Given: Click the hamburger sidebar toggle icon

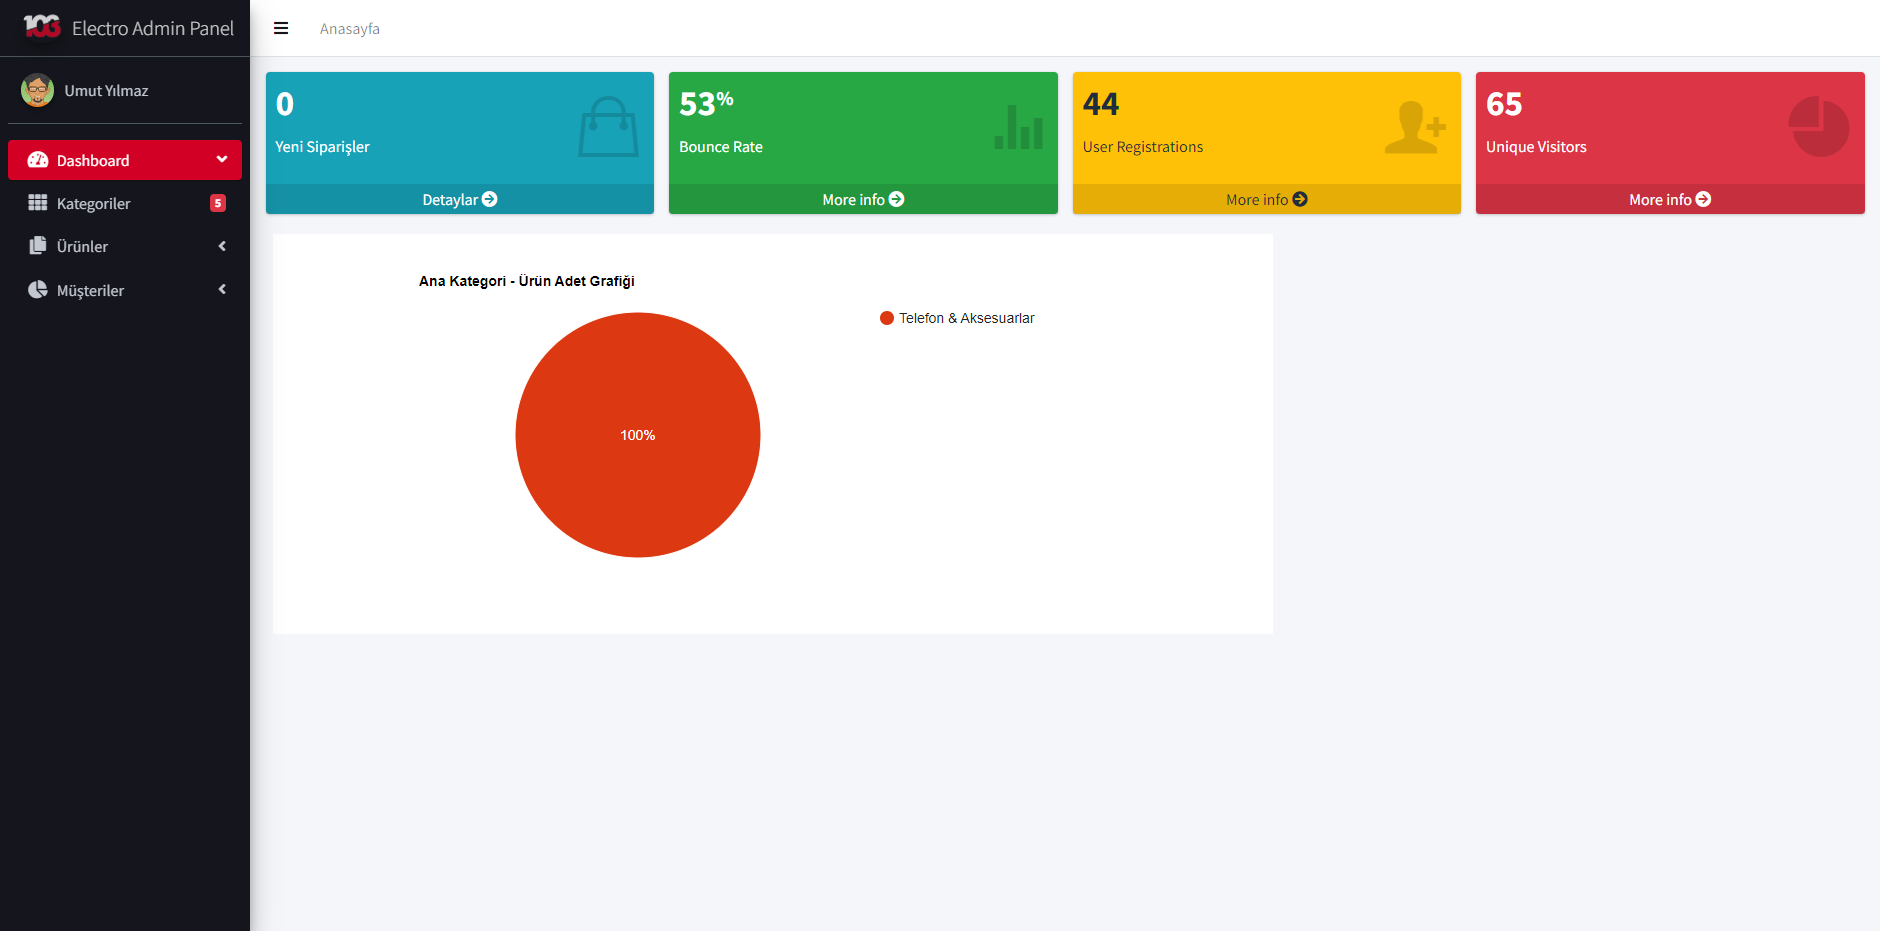Looking at the screenshot, I should pos(281,29).
